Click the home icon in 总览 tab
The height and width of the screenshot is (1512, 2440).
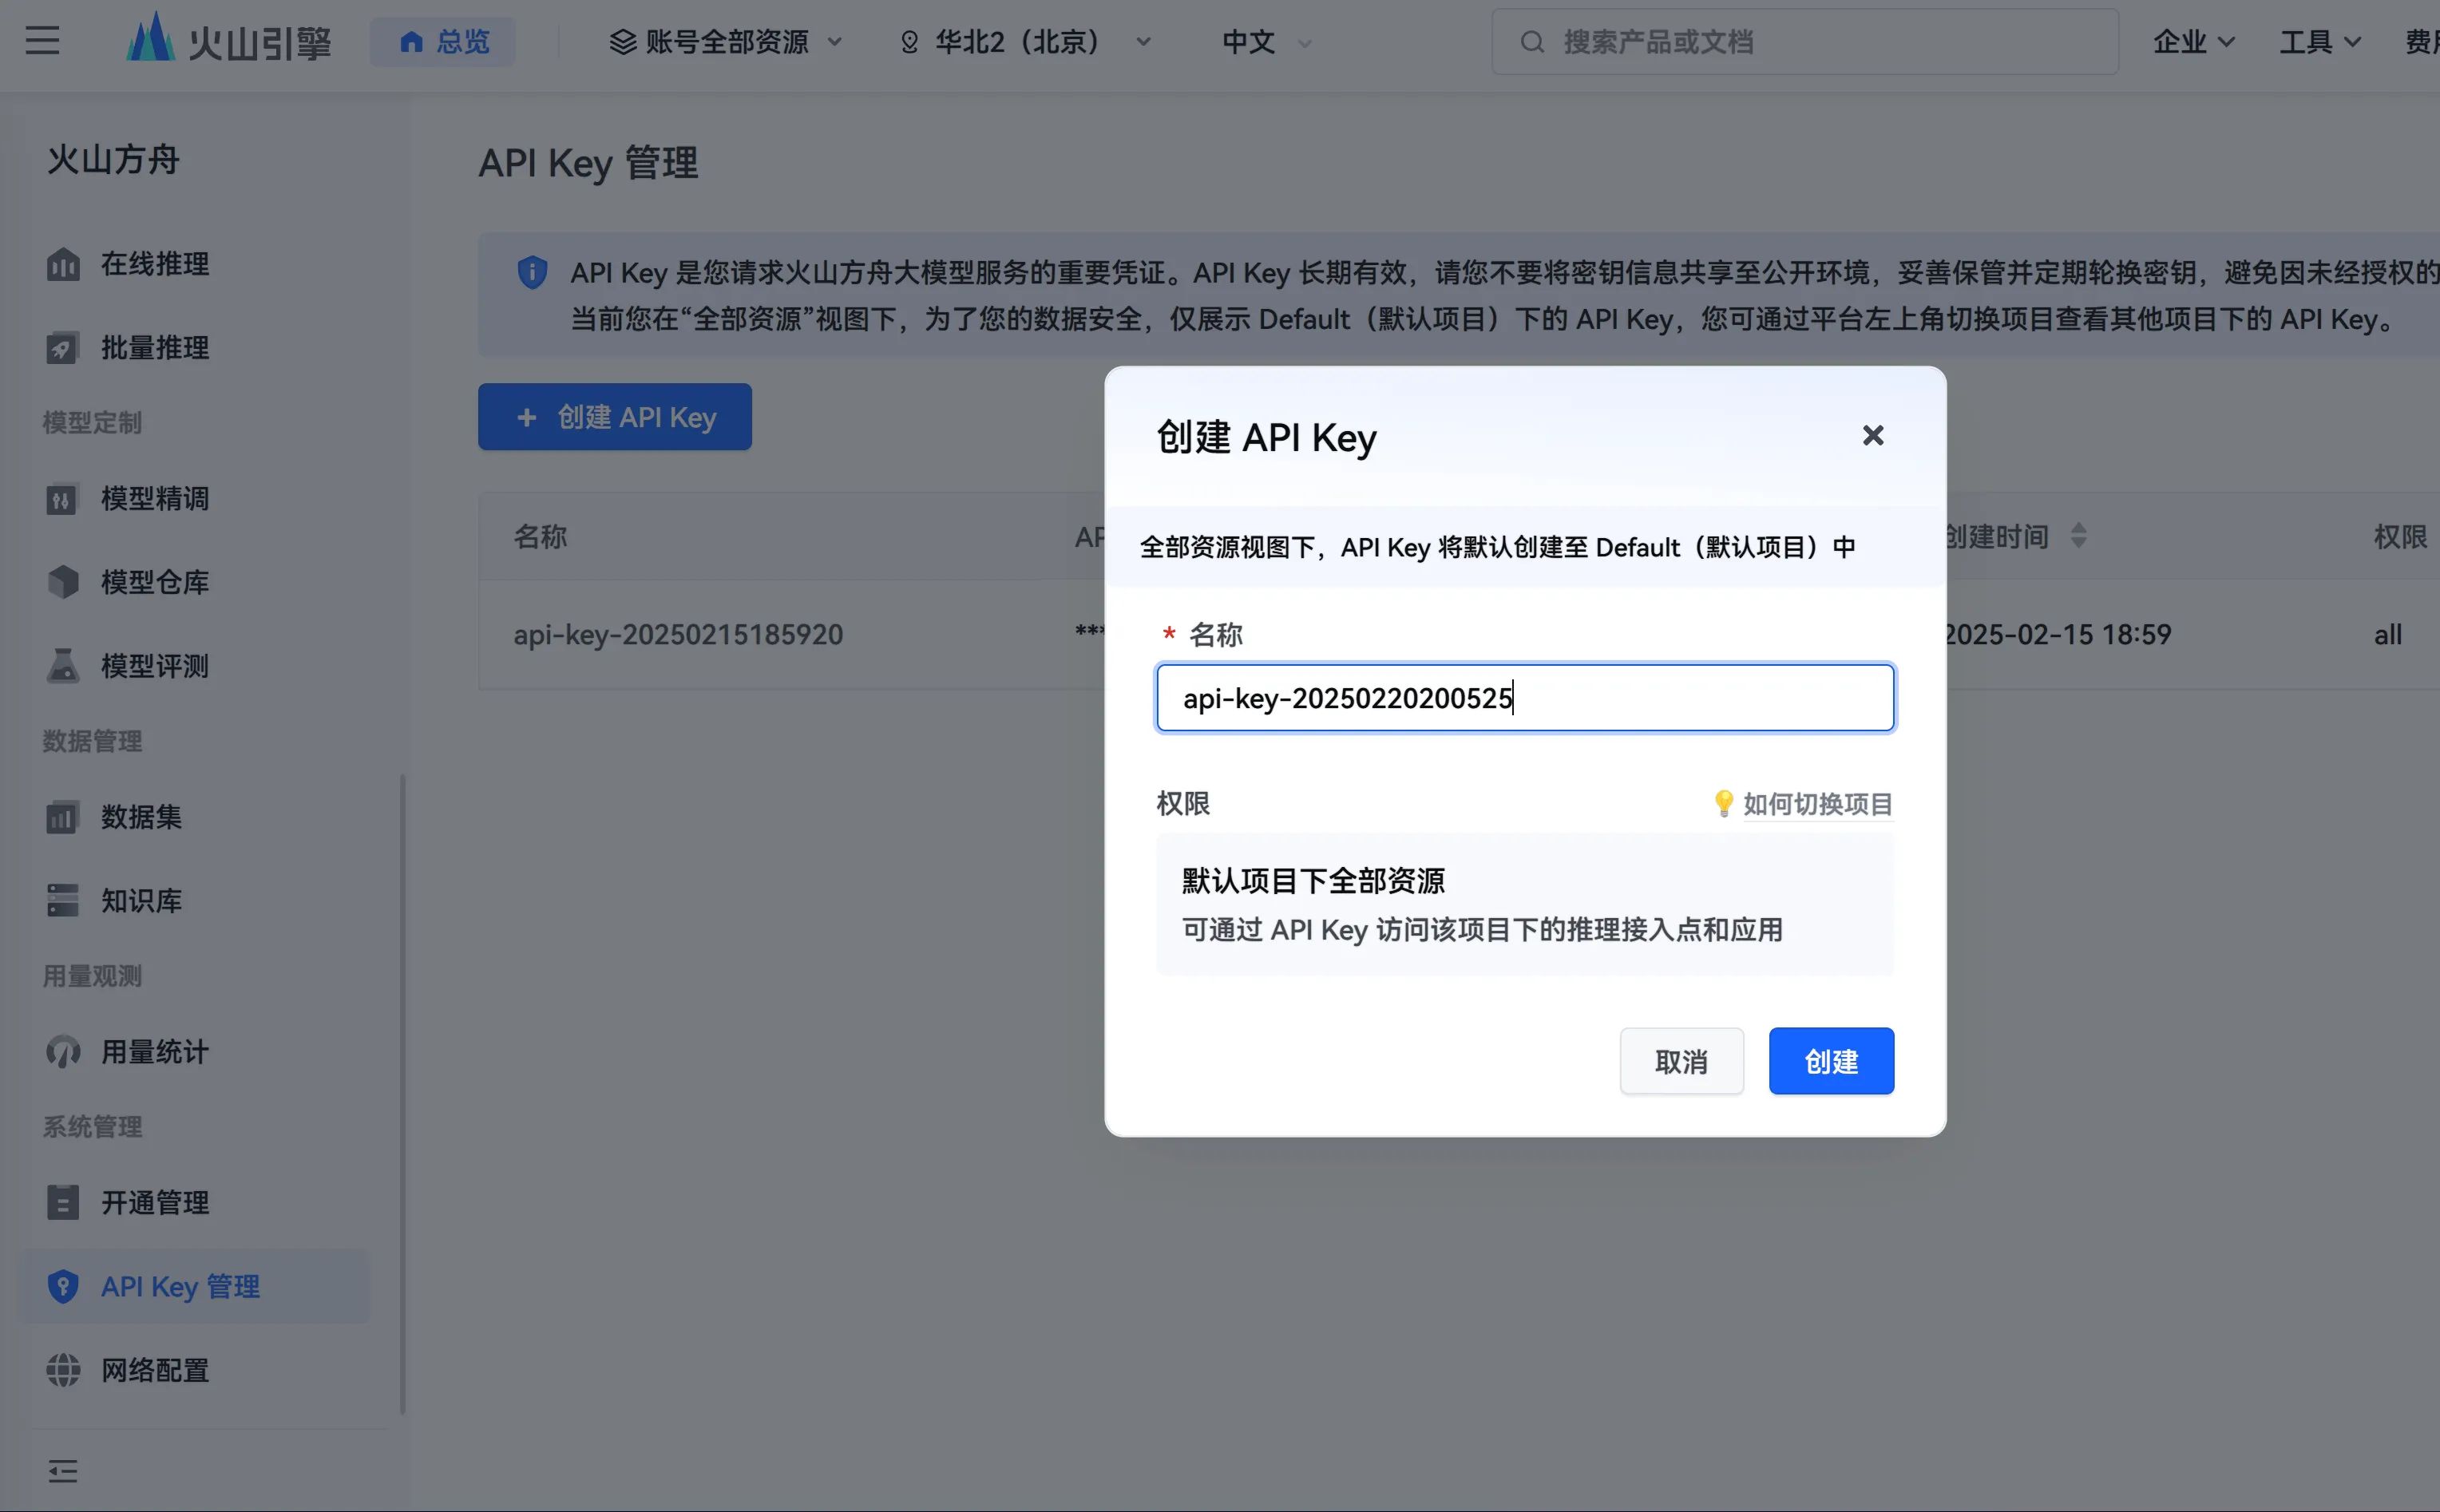(x=411, y=42)
